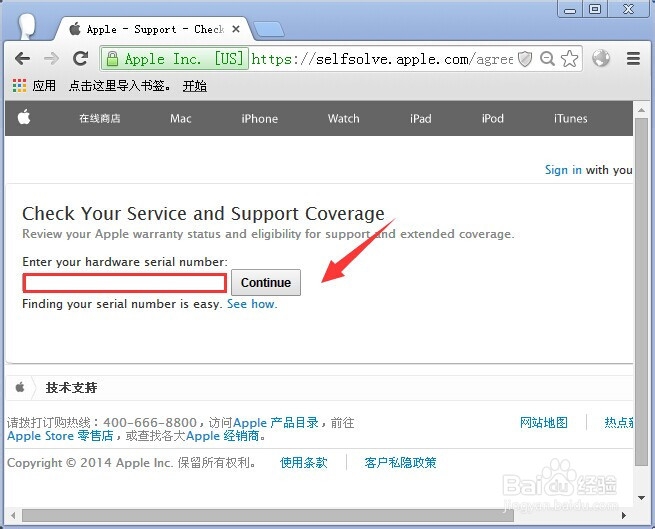Open 在线商店 in the navigation bar

click(100, 119)
